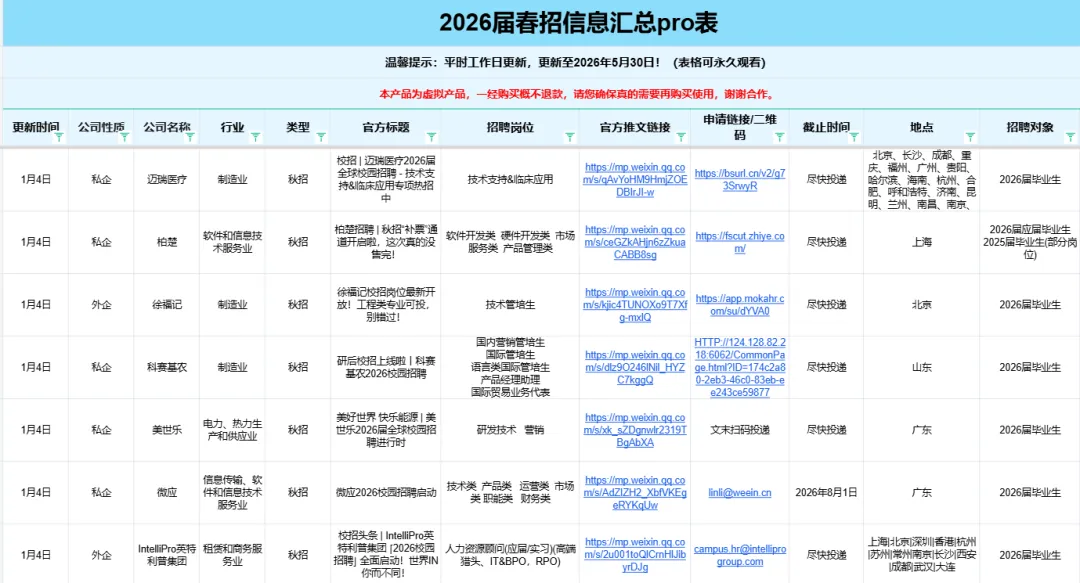1080x583 pixels.
Task: Open the fscut.zhiye.com application link
Action: point(740,242)
